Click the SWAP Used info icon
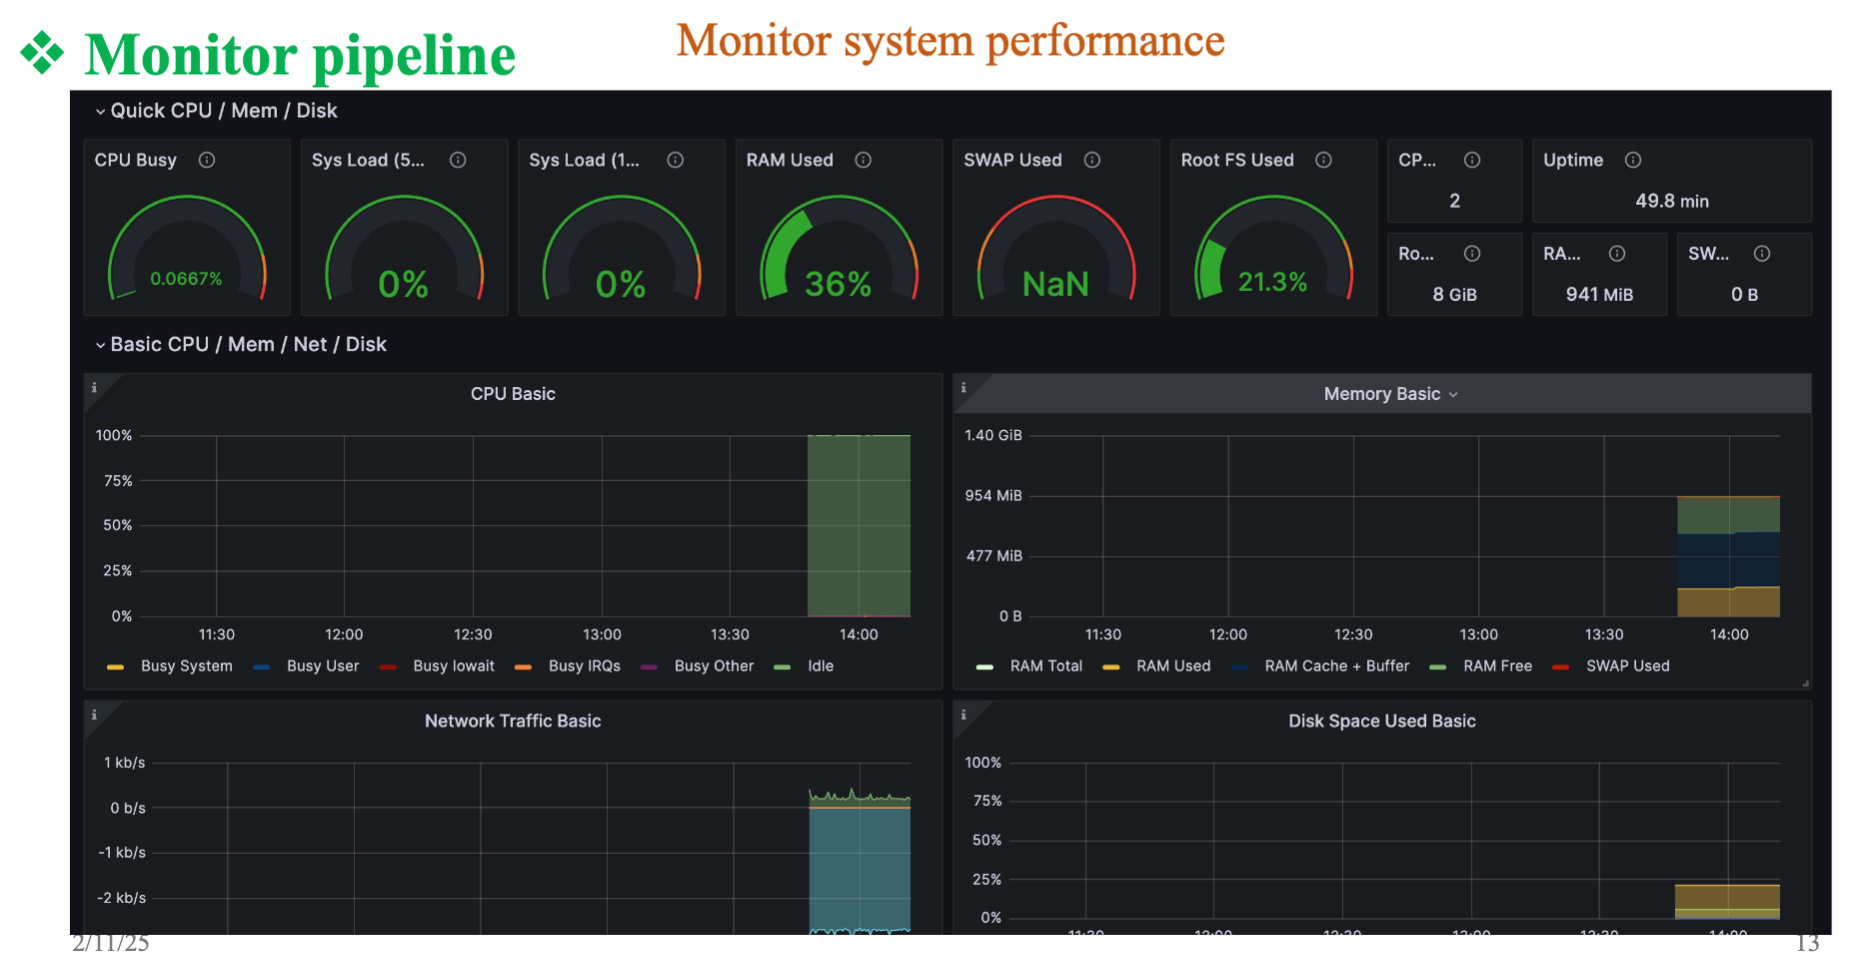The height and width of the screenshot is (970, 1860). (1092, 160)
